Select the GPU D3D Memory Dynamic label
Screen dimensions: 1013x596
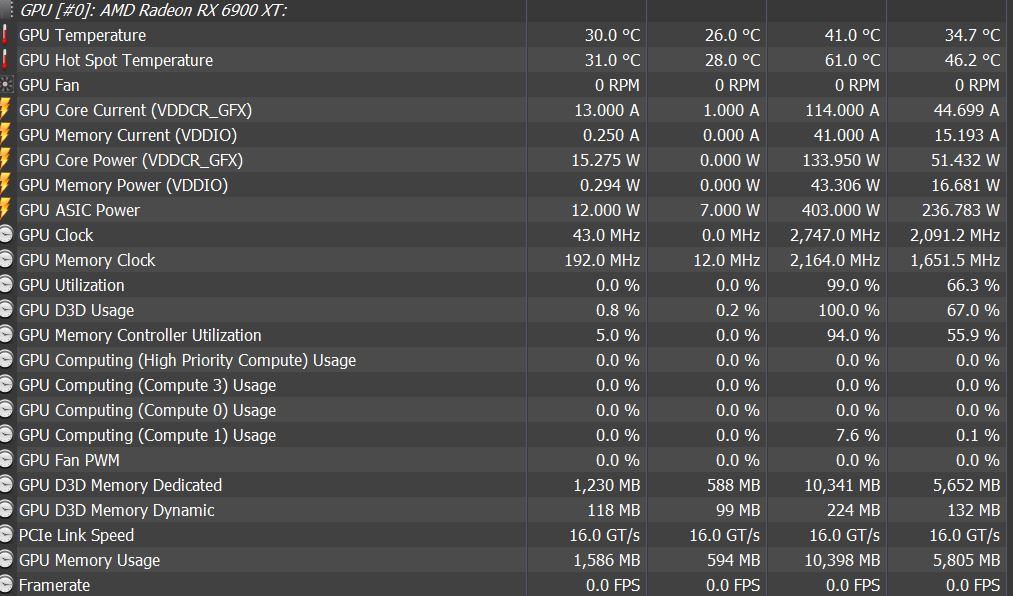117,511
